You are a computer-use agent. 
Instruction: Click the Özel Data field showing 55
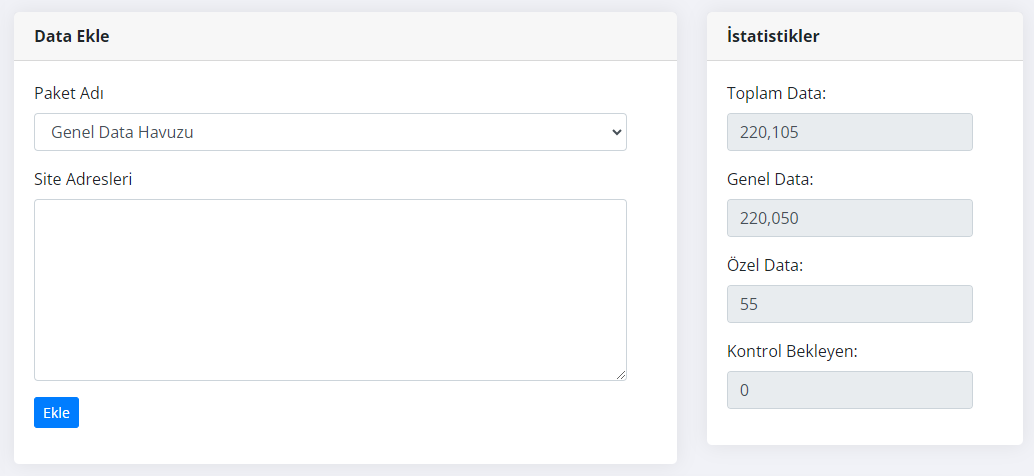click(x=849, y=304)
